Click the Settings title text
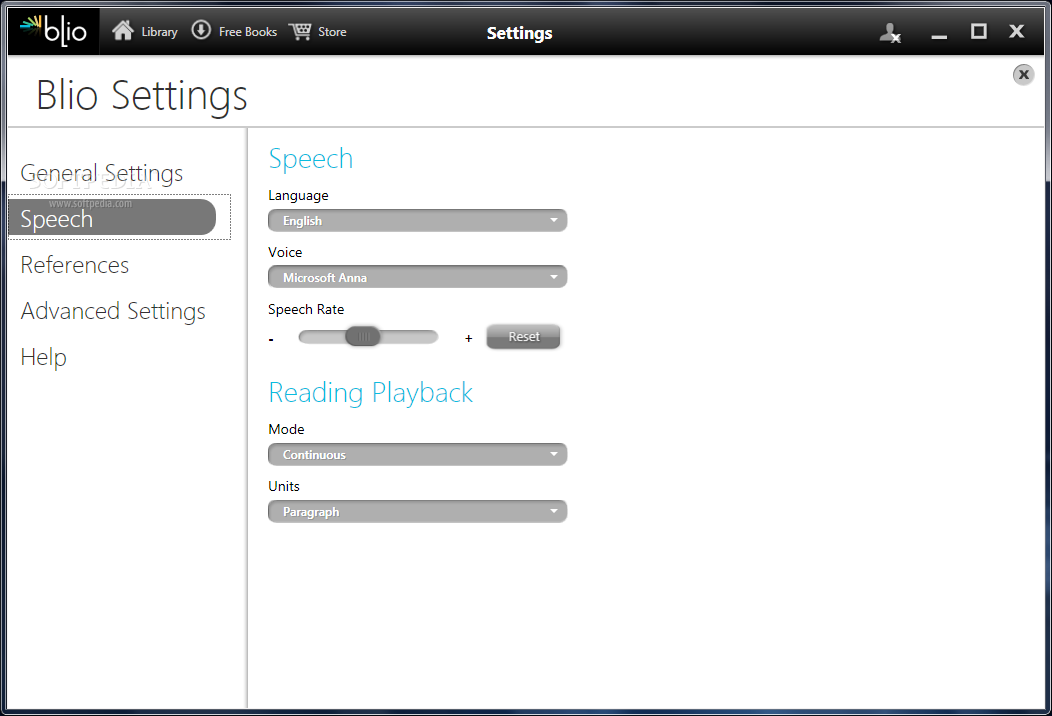Screen dimensions: 1052x716 pos(519,33)
